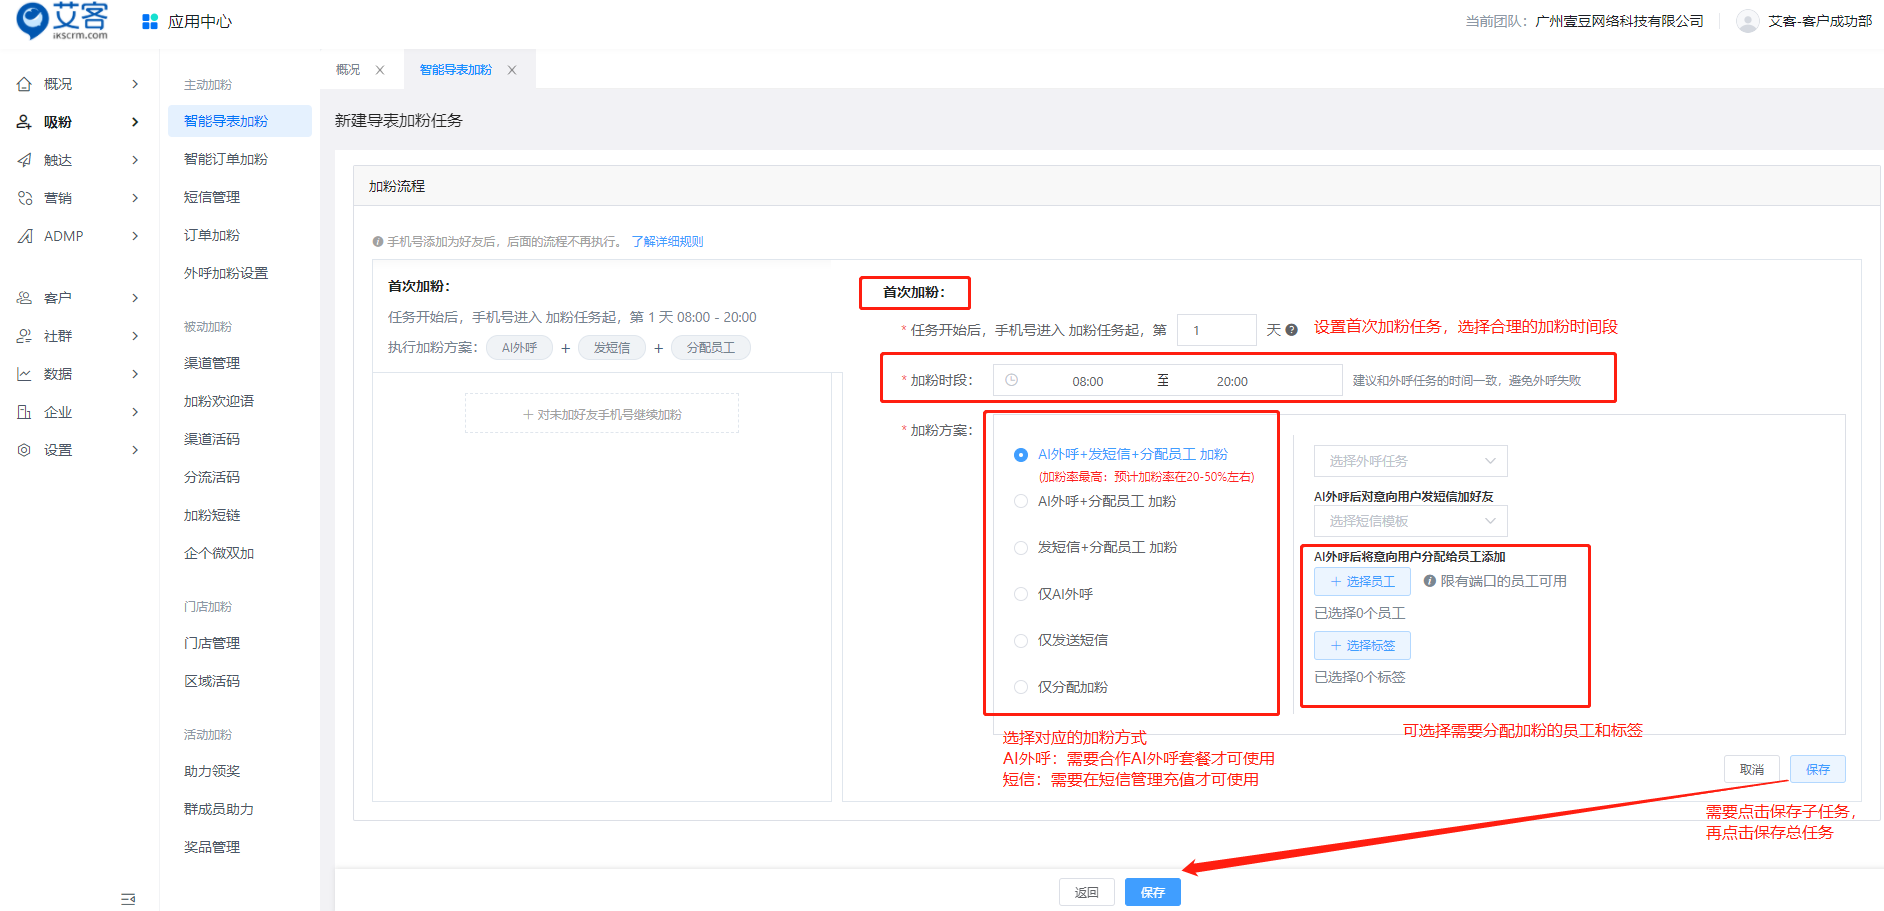This screenshot has height=911, width=1884.
Task: Choose the 仅发送短信 radio button
Action: click(x=1021, y=641)
